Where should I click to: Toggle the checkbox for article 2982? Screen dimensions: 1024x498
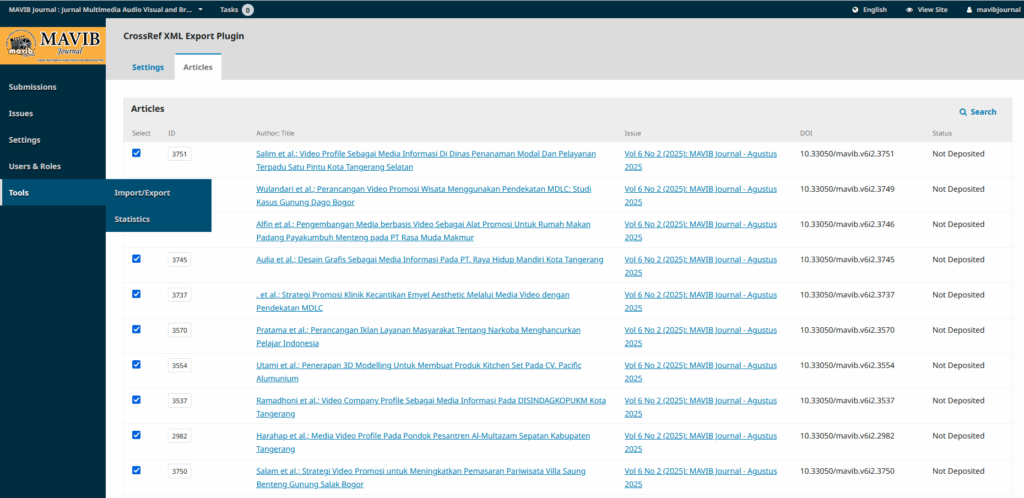136,434
